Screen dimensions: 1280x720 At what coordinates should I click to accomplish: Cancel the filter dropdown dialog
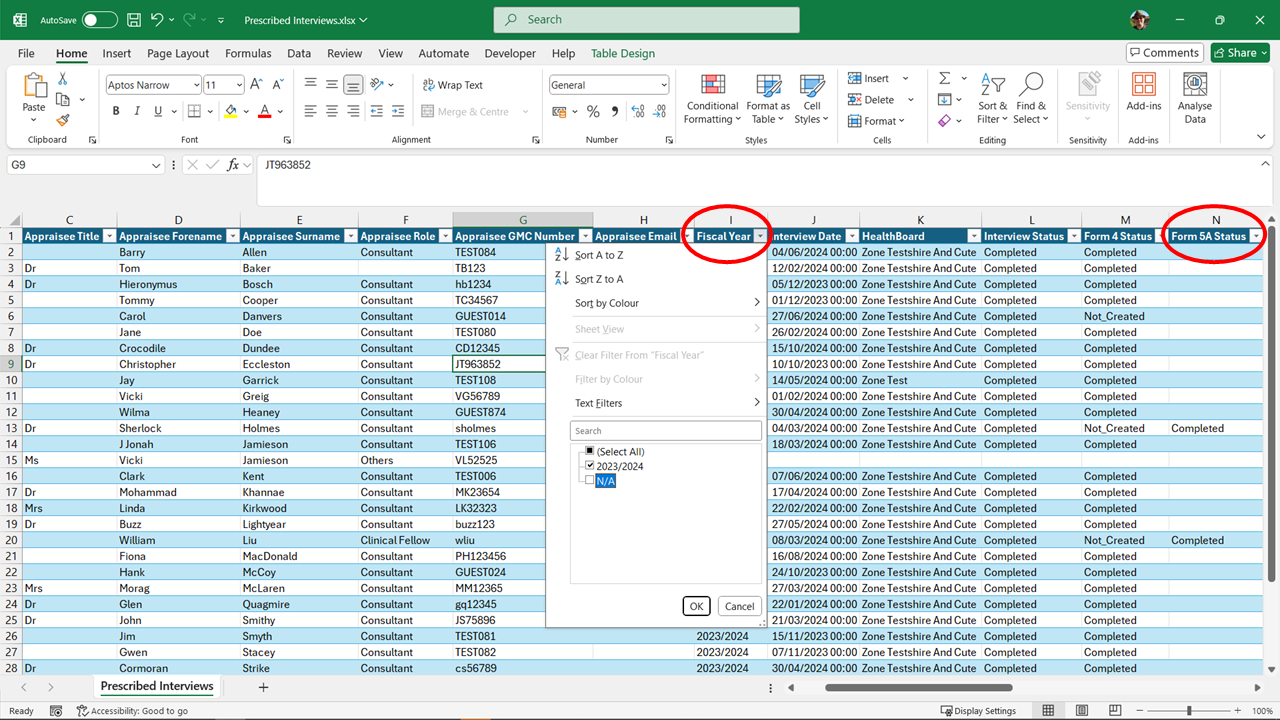click(739, 606)
